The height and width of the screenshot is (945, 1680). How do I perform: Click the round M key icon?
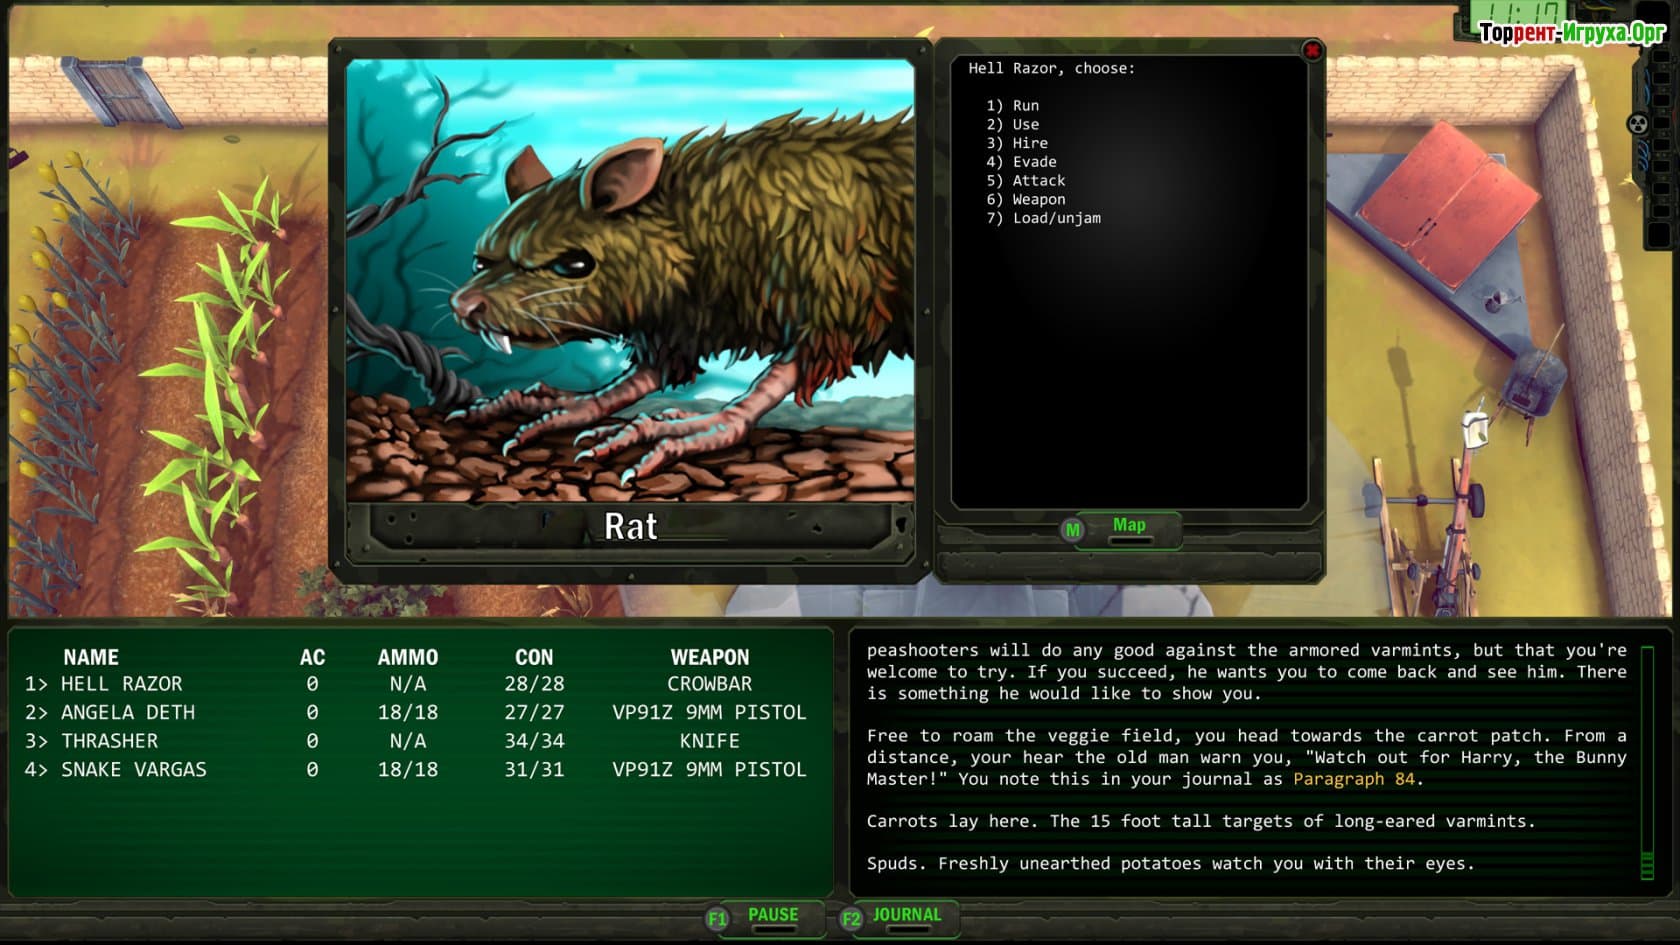pos(1072,530)
